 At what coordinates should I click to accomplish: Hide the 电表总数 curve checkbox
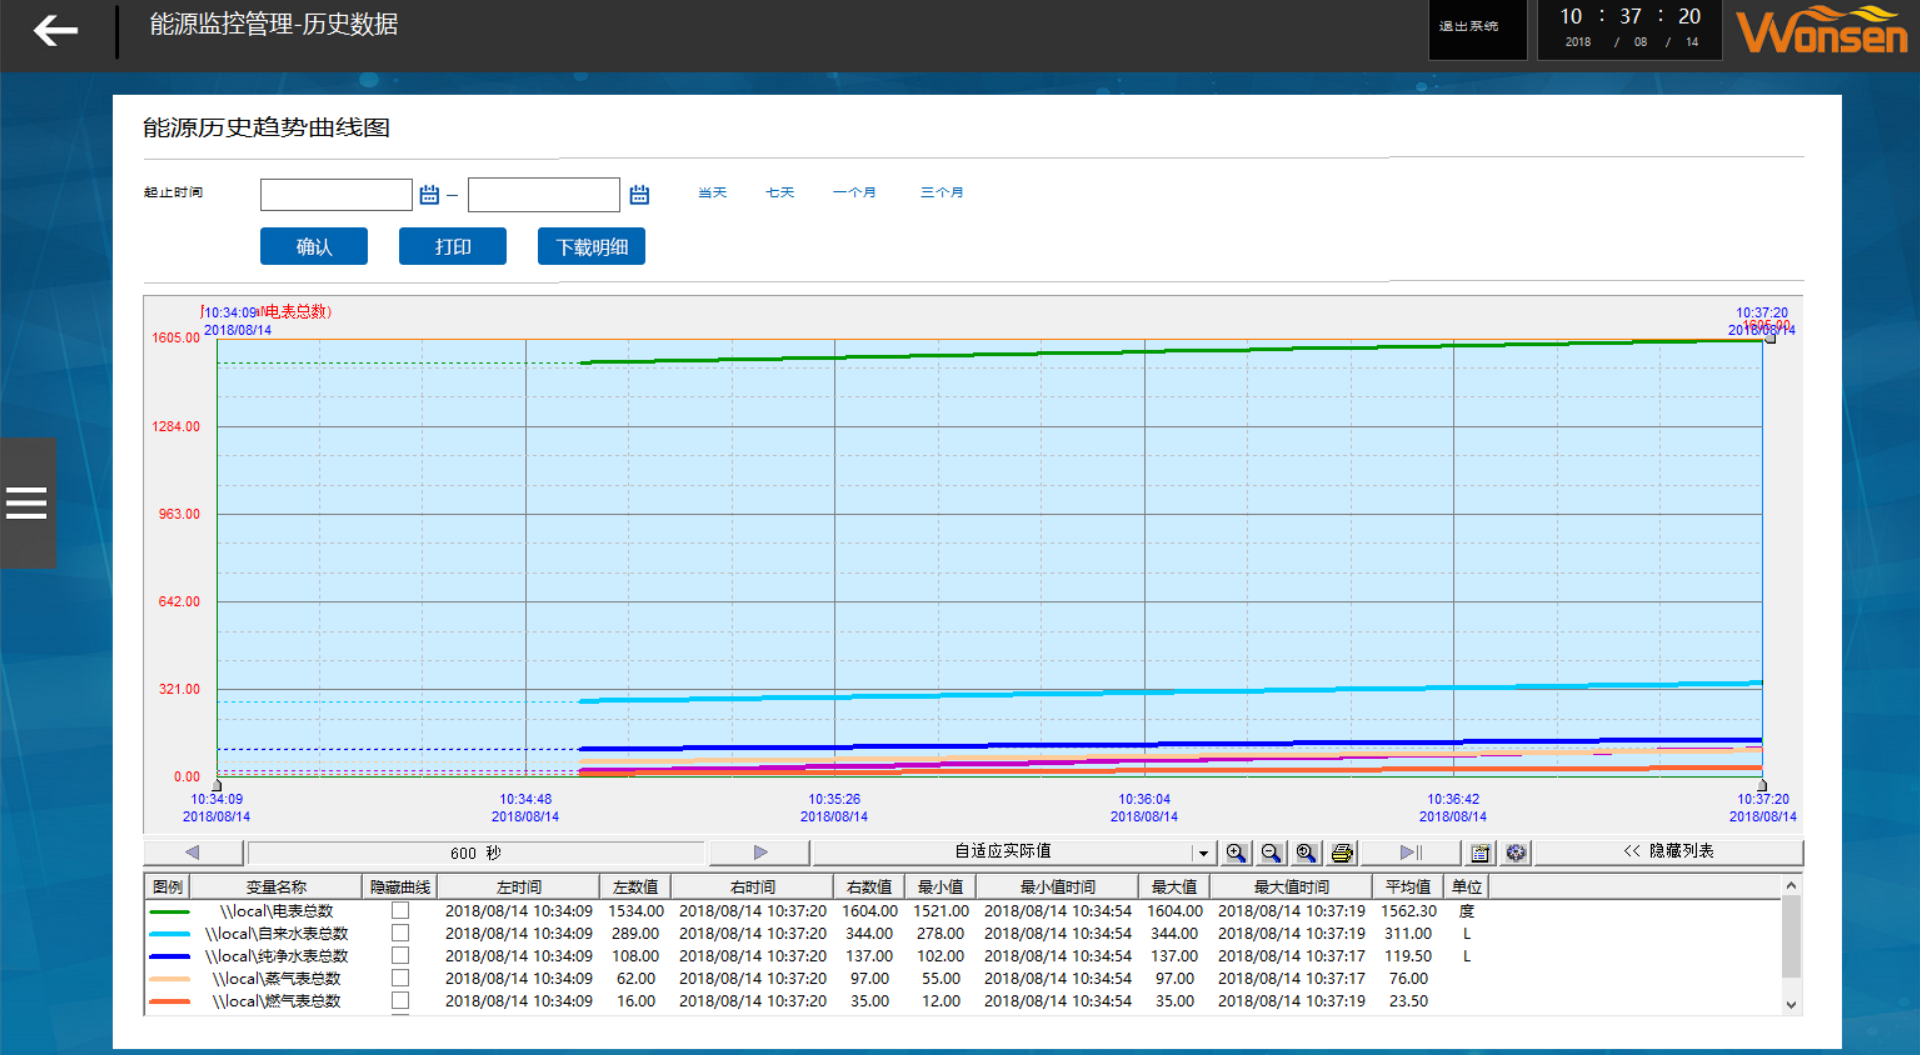click(x=400, y=910)
